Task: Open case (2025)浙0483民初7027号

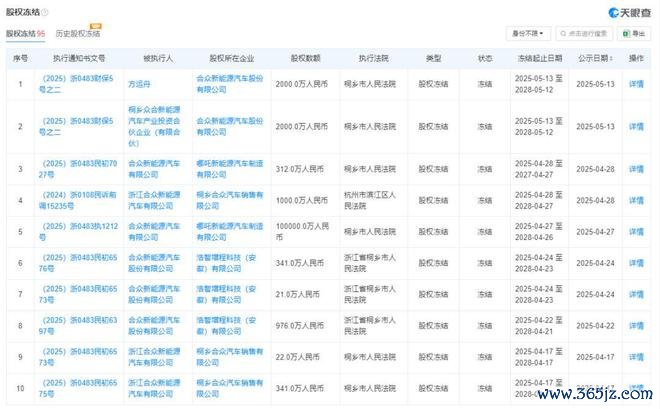Action: (x=78, y=169)
